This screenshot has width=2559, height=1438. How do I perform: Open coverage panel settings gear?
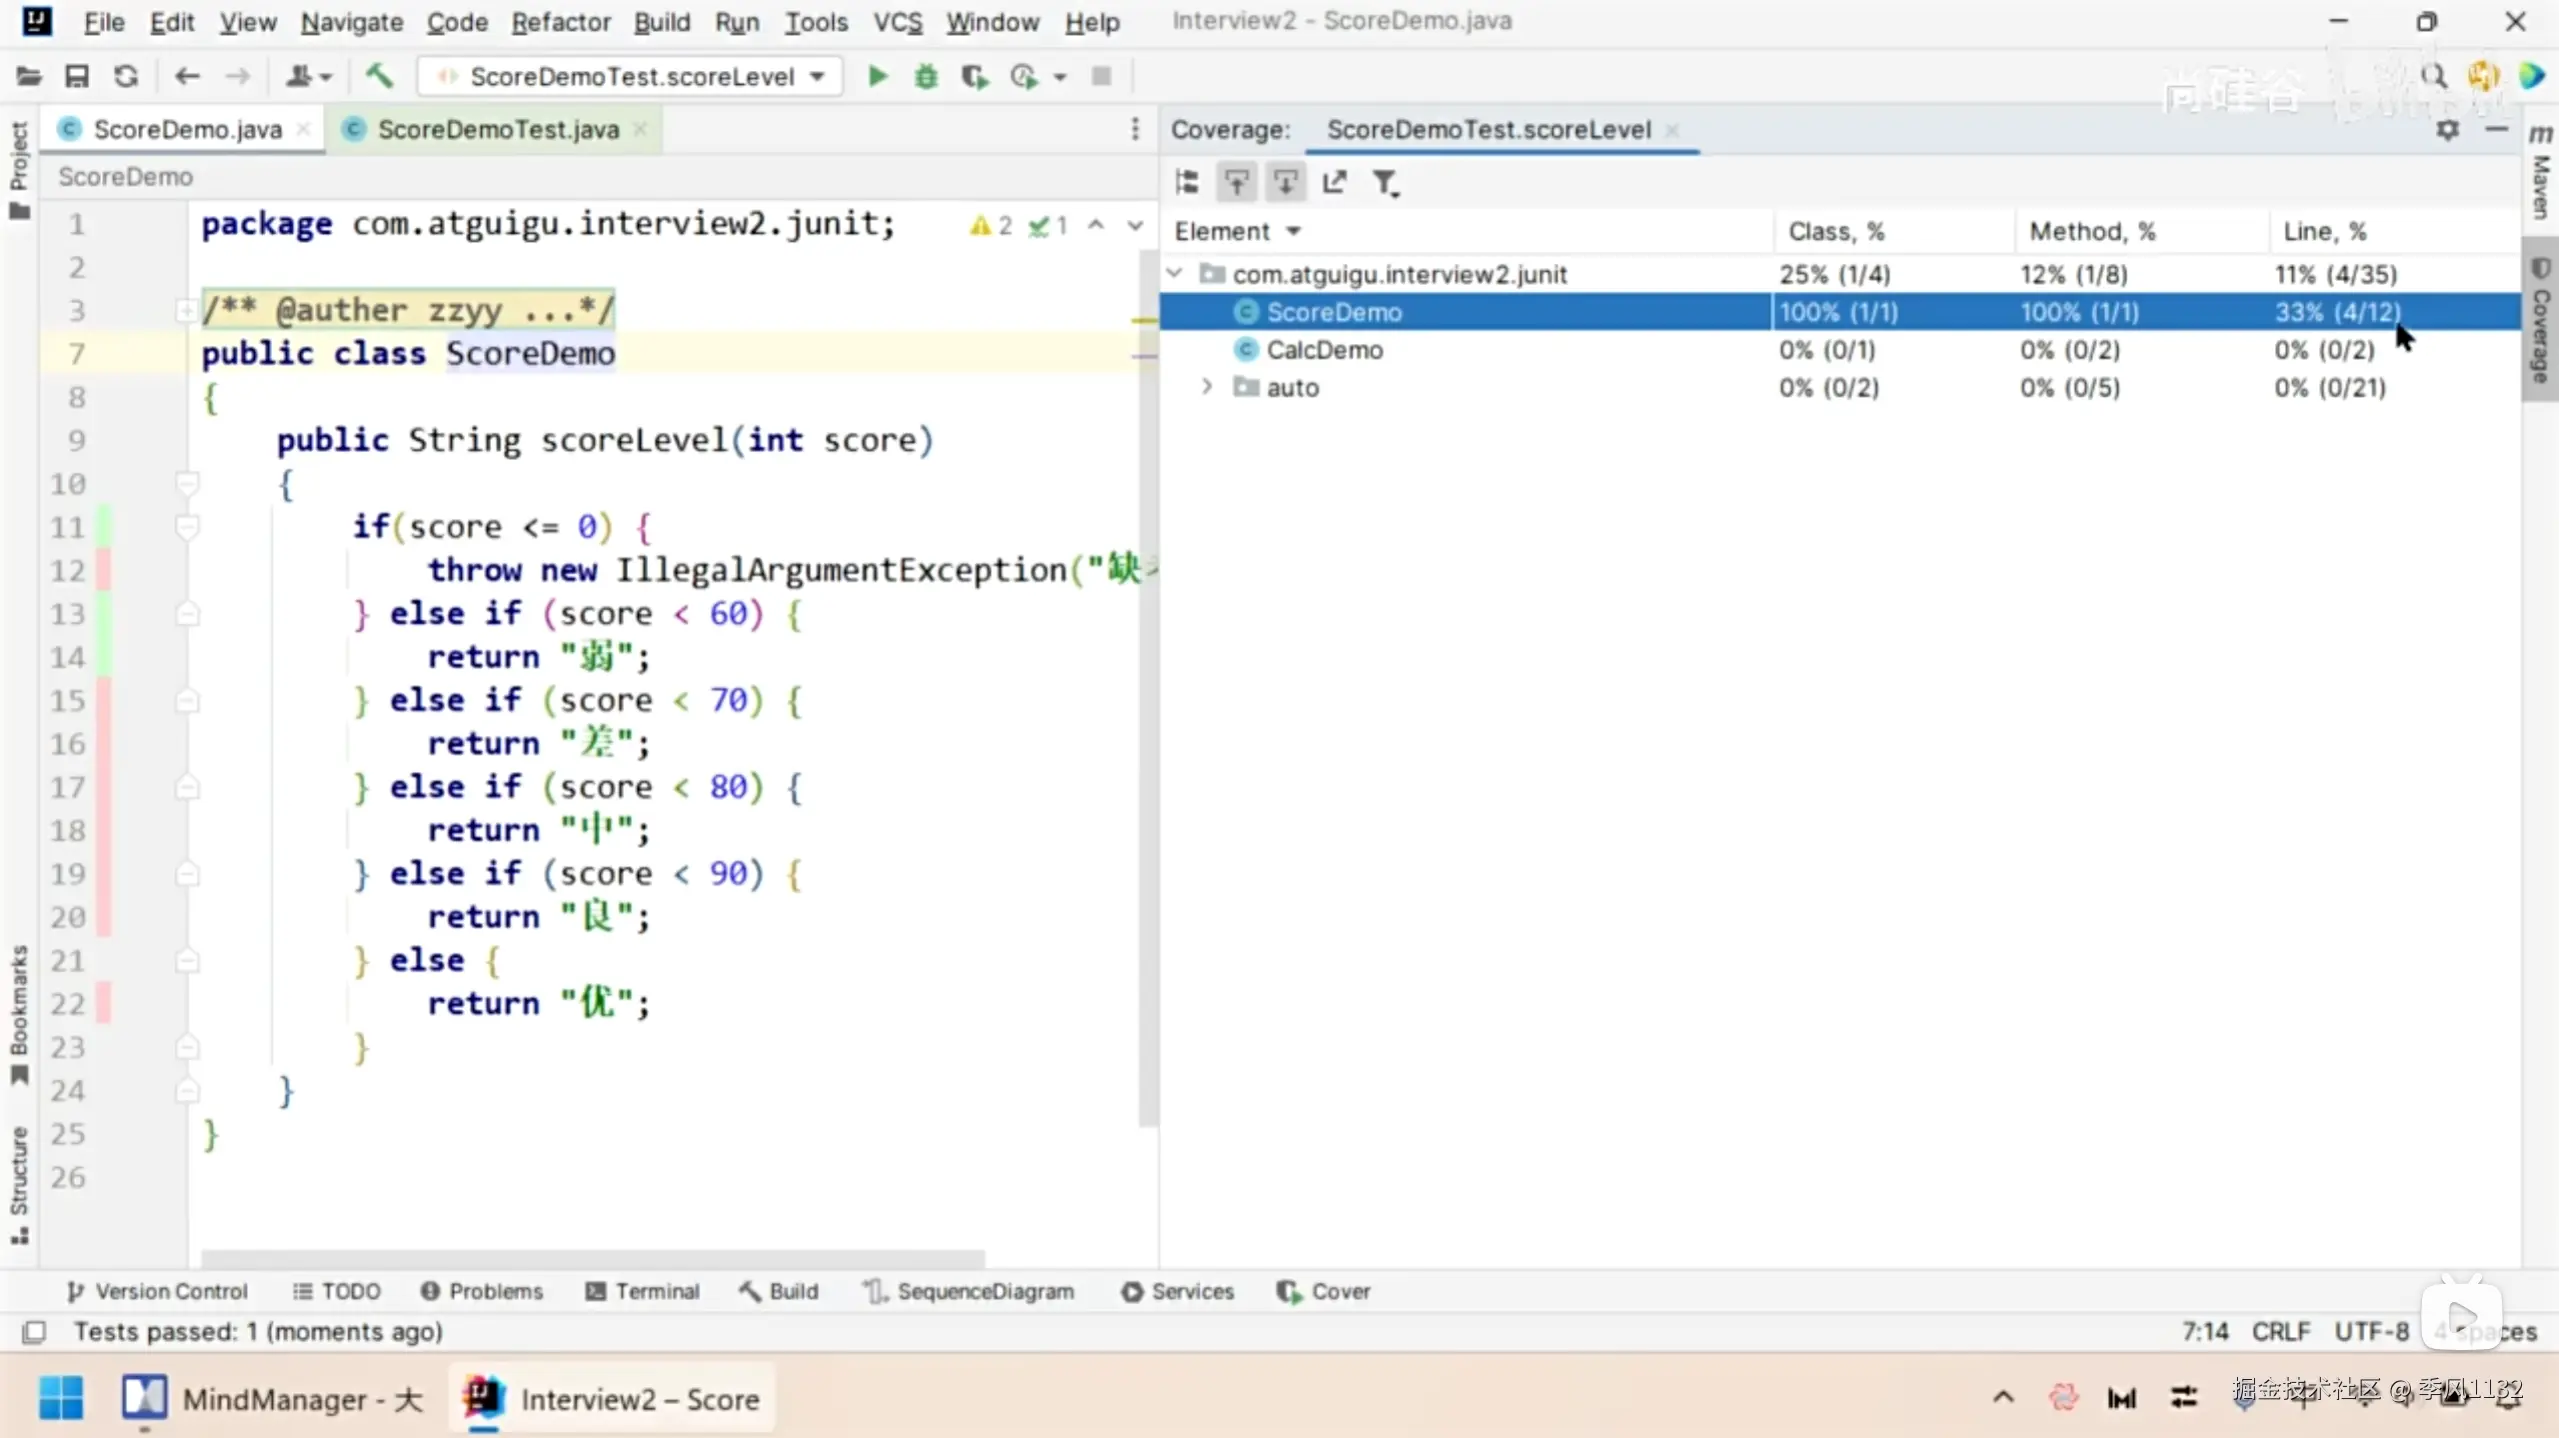pos(2446,130)
